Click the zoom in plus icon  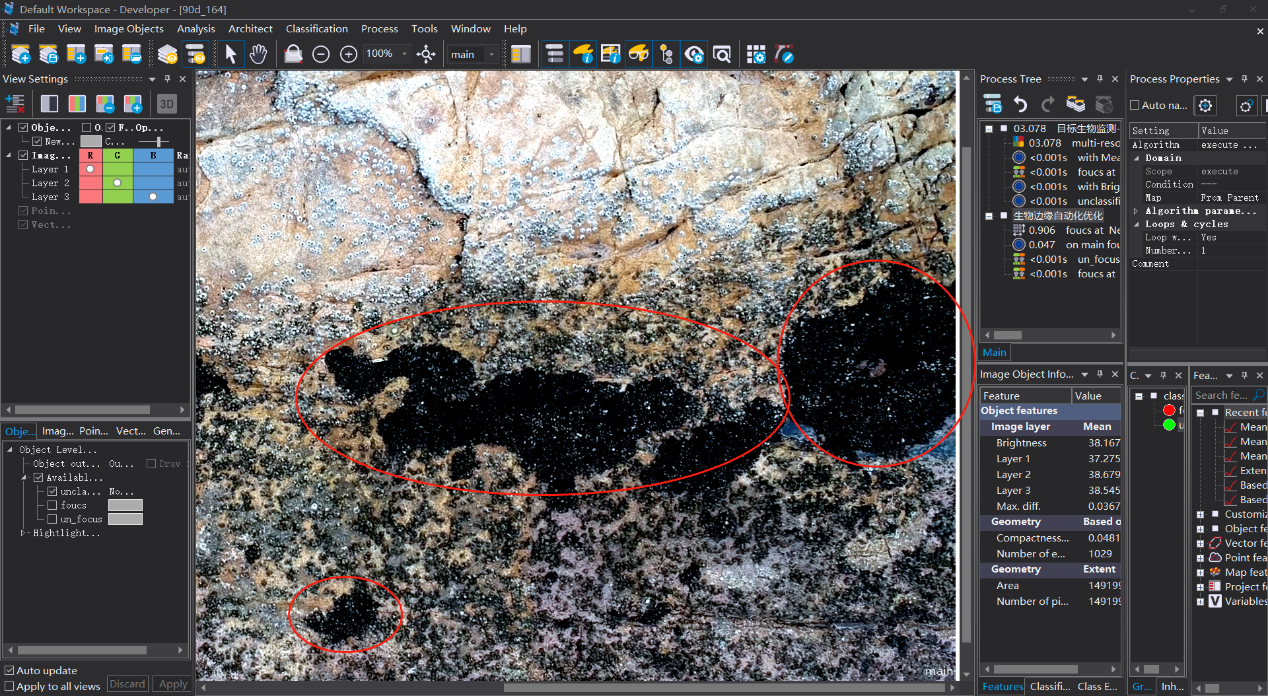[348, 54]
